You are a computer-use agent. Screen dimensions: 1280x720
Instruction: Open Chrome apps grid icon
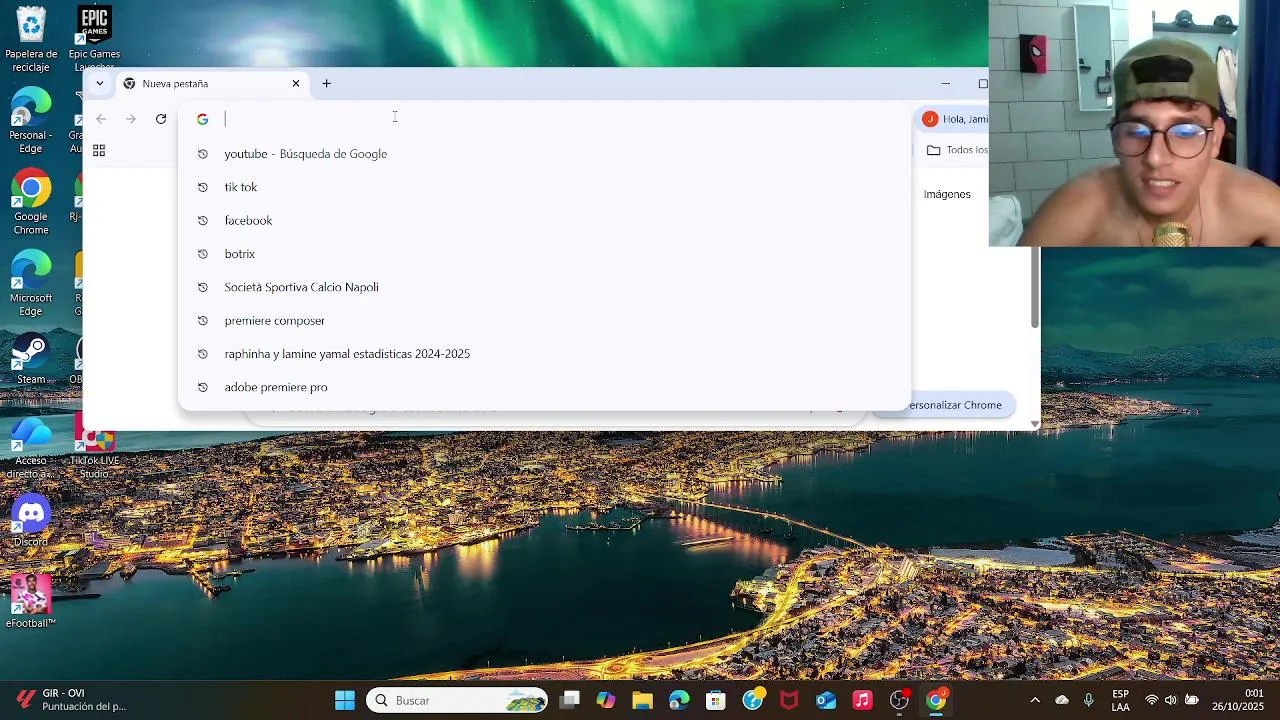[x=99, y=150]
